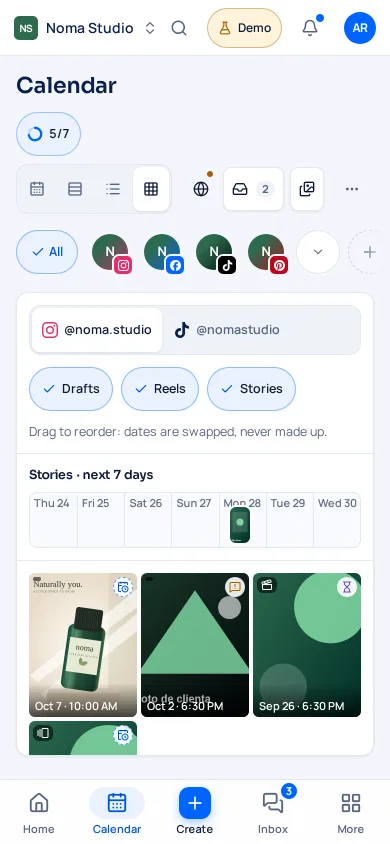Viewport: 390px width, 844px height.
Task: Click carousel icon on the bottom partial post
Action: pos(42,733)
